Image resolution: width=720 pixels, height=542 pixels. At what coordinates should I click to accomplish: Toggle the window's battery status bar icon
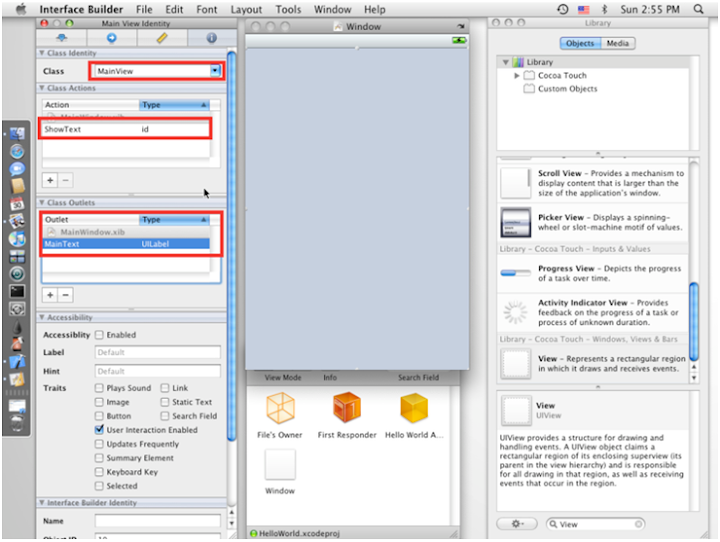(x=459, y=40)
